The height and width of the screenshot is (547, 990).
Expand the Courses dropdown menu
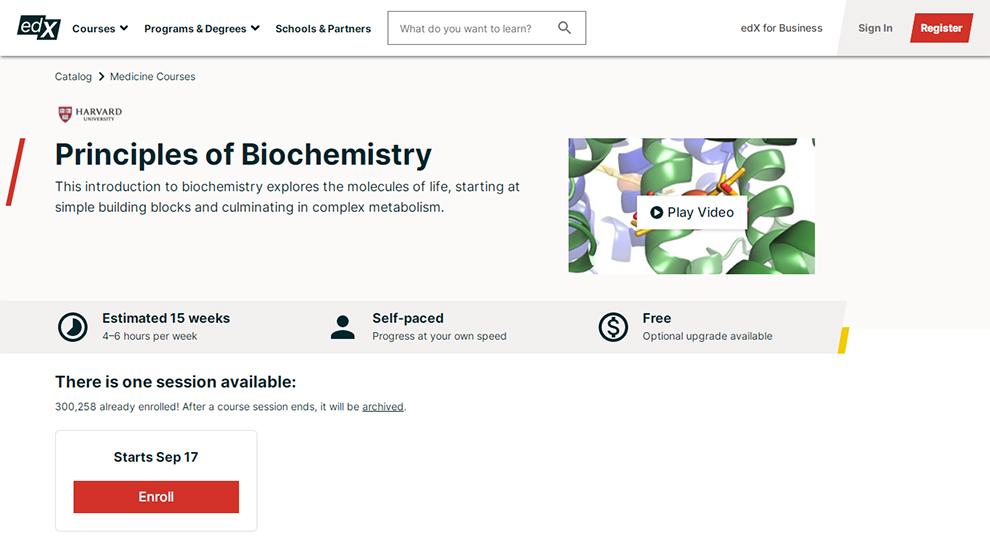100,28
